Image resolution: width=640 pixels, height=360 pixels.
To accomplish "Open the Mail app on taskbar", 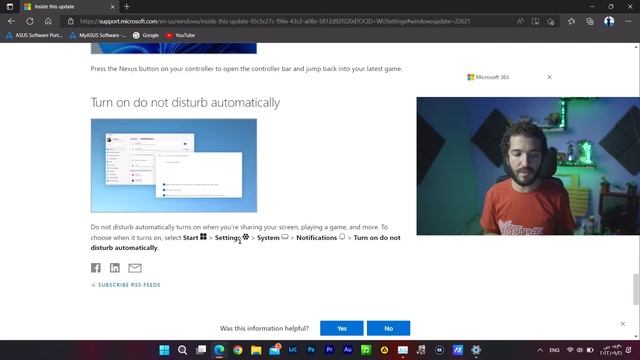I will tap(274, 350).
